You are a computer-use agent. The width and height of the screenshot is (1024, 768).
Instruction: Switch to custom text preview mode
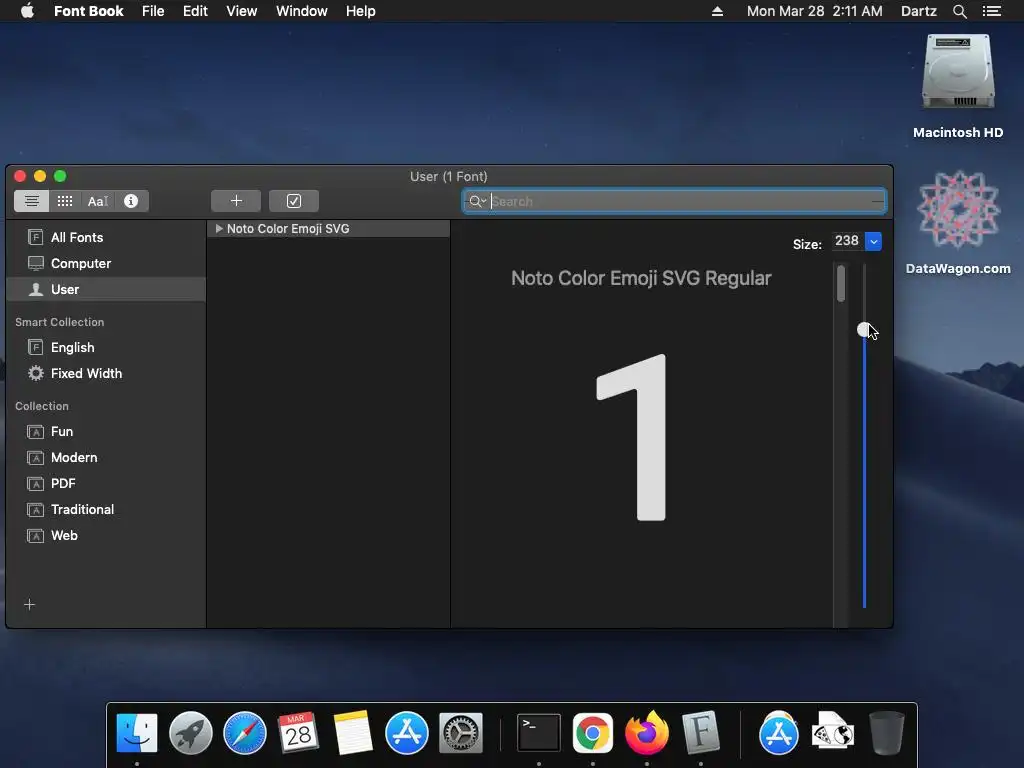(x=98, y=201)
